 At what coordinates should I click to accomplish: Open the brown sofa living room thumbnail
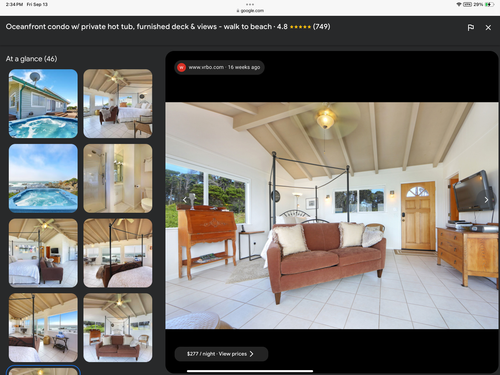pos(118,328)
